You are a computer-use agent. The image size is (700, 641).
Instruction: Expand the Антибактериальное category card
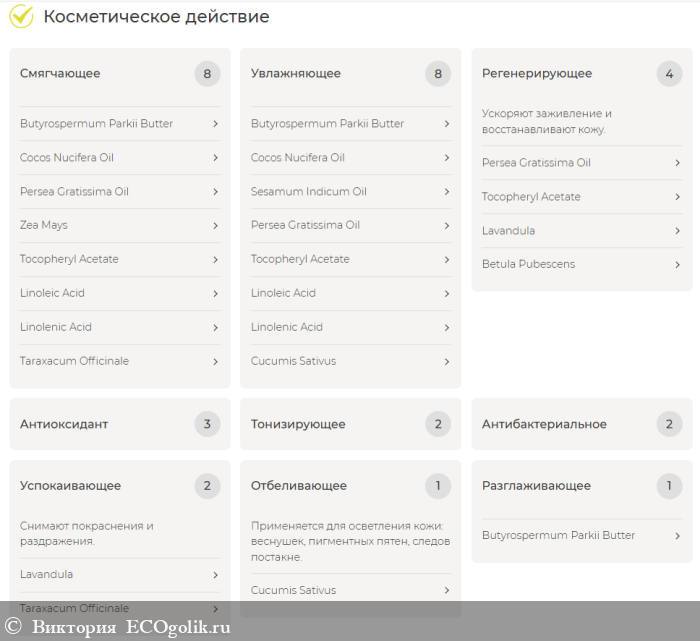click(x=581, y=424)
